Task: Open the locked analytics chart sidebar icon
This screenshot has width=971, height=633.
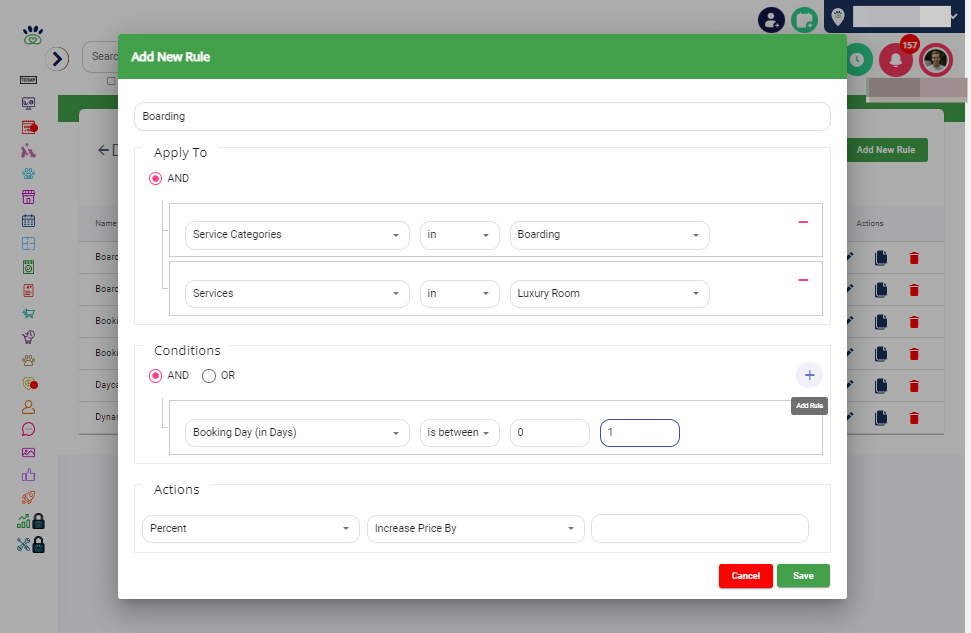Action: click(31, 521)
